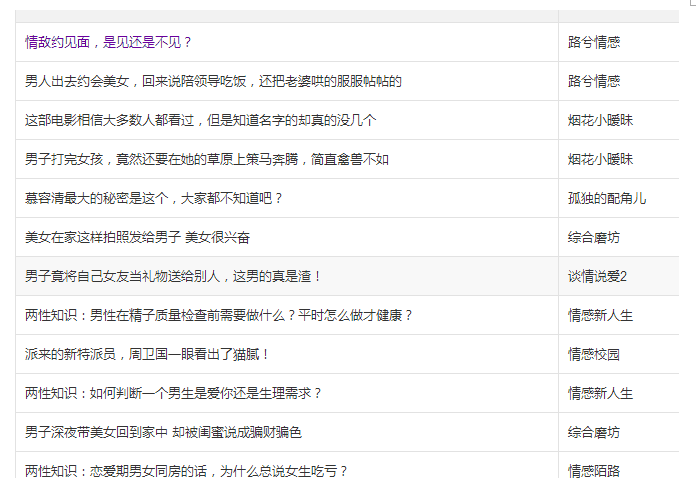Click source 情感校园
This screenshot has width=696, height=478.
coord(594,355)
